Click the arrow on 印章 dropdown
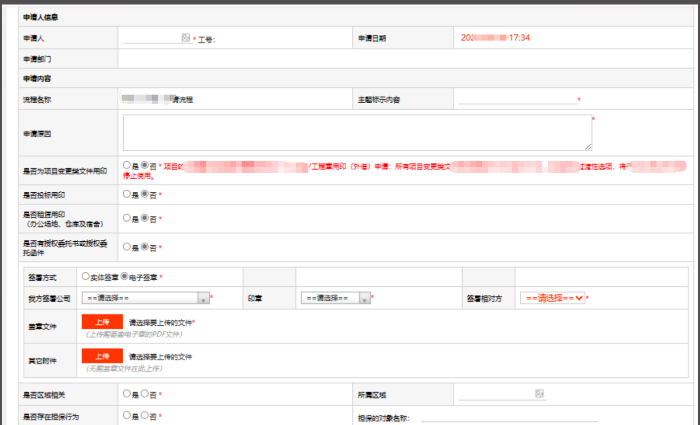 point(364,298)
